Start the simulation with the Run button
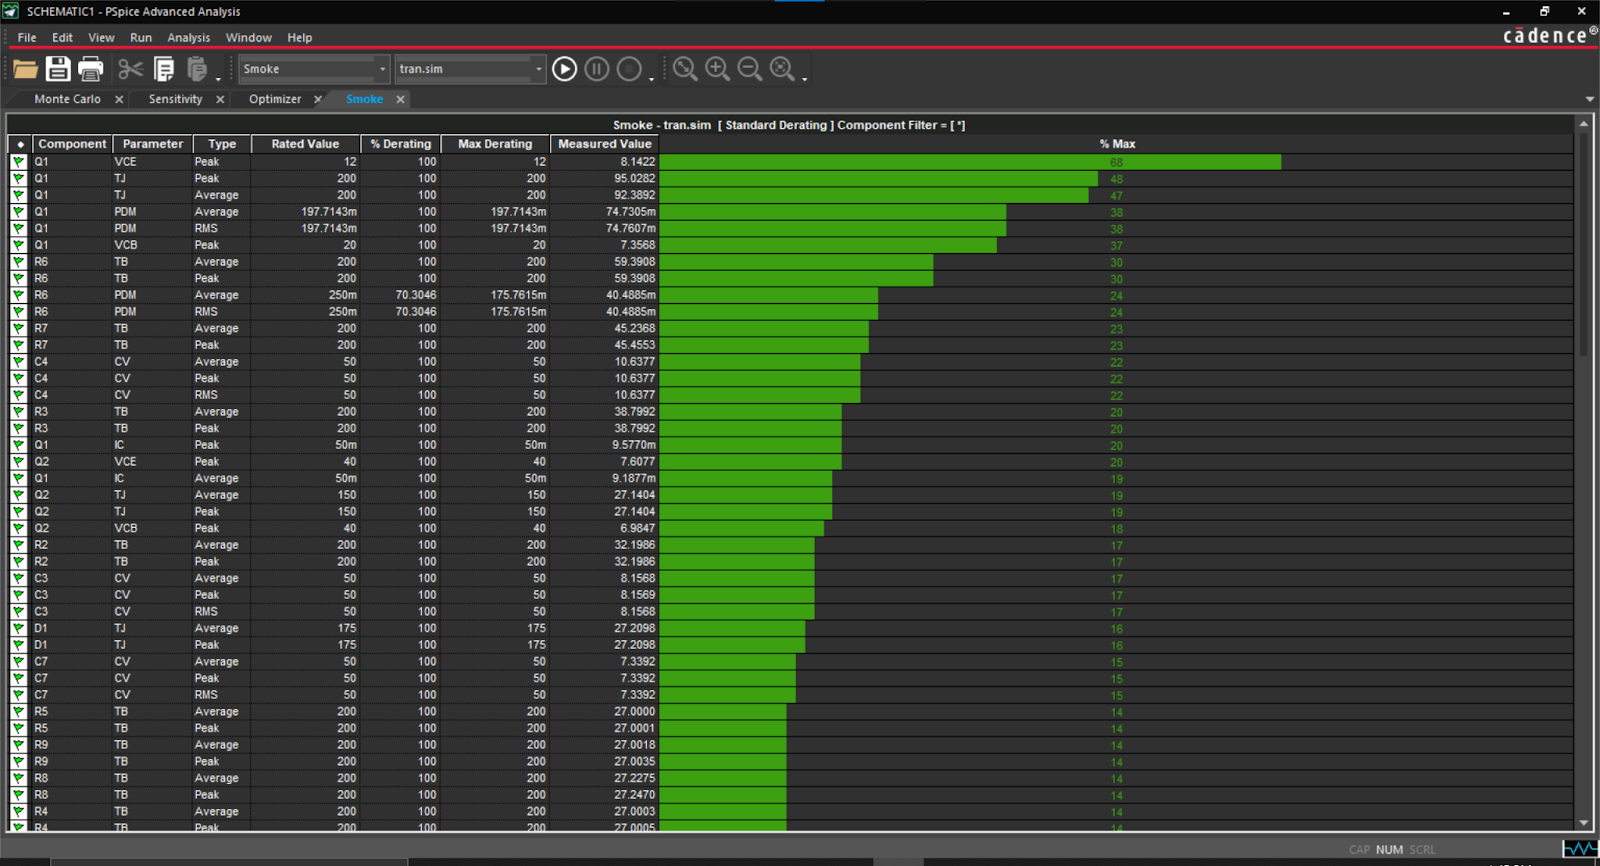The width and height of the screenshot is (1600, 866). coord(564,69)
